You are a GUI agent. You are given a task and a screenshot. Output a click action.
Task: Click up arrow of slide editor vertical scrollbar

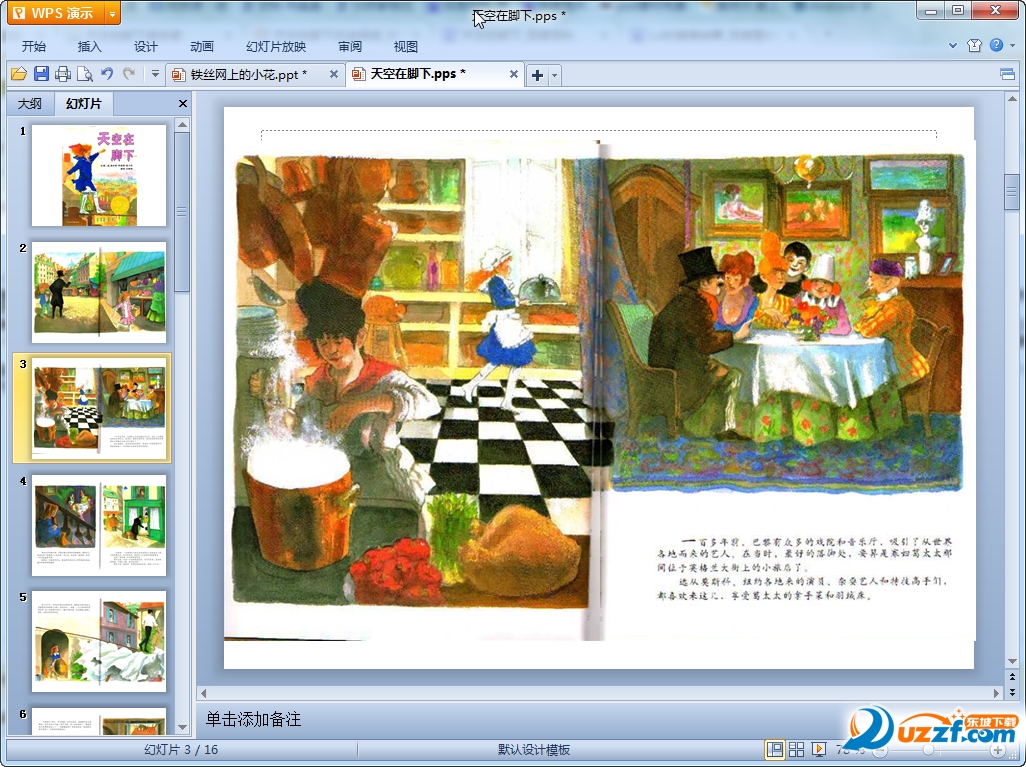(1012, 99)
